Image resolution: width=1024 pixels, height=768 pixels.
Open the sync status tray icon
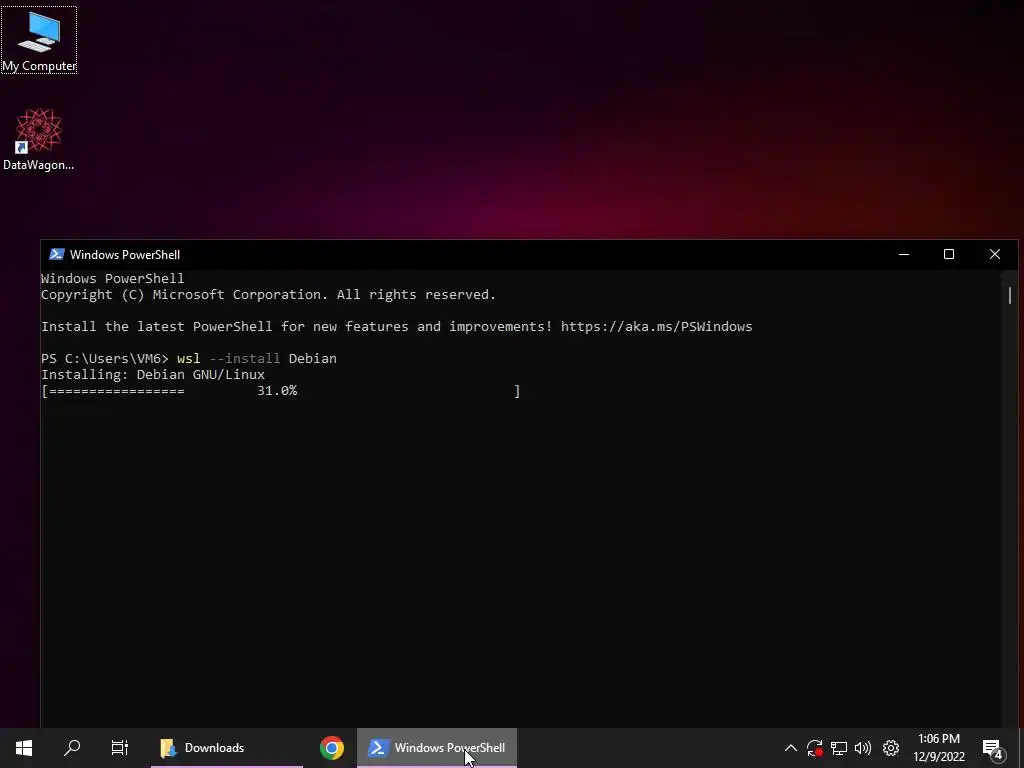(814, 748)
